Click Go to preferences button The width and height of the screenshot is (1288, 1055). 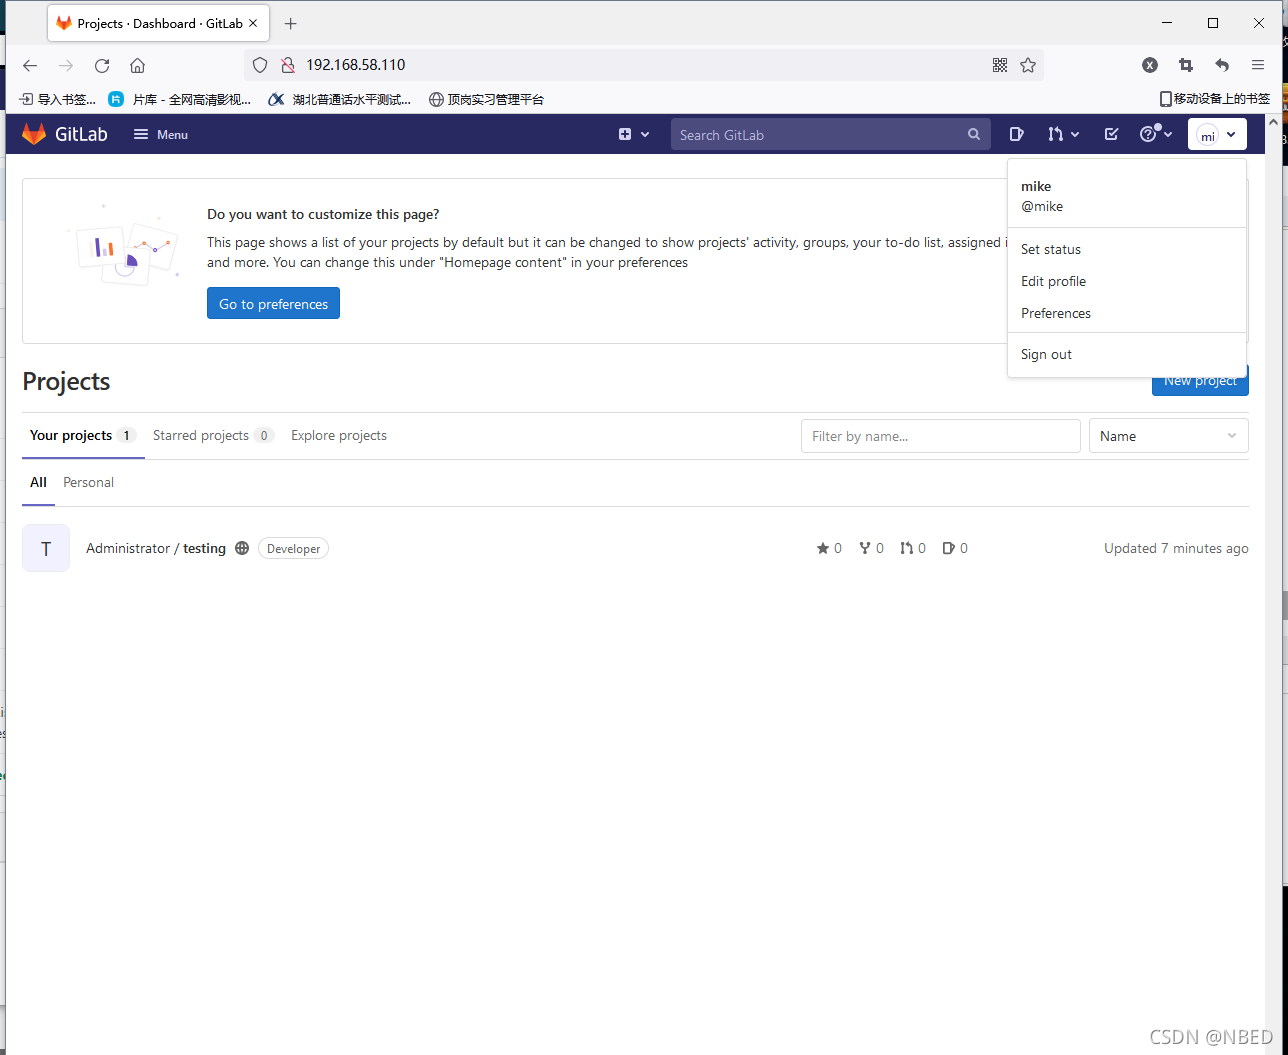point(273,303)
